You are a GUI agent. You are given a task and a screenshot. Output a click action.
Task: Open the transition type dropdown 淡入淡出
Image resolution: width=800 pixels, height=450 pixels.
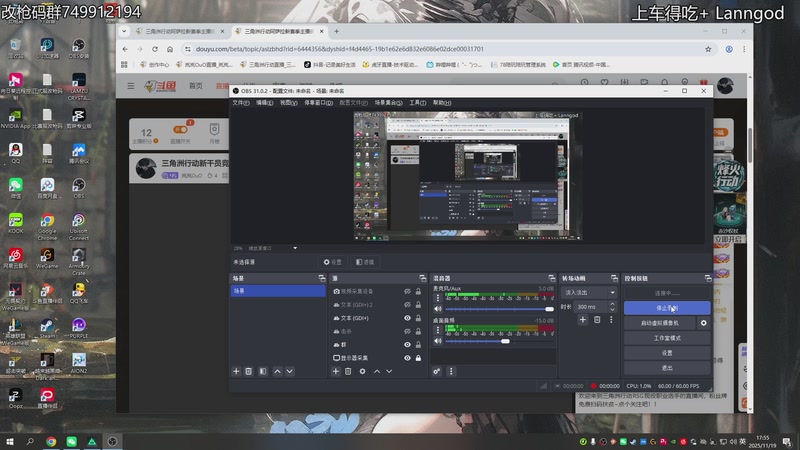coord(589,292)
